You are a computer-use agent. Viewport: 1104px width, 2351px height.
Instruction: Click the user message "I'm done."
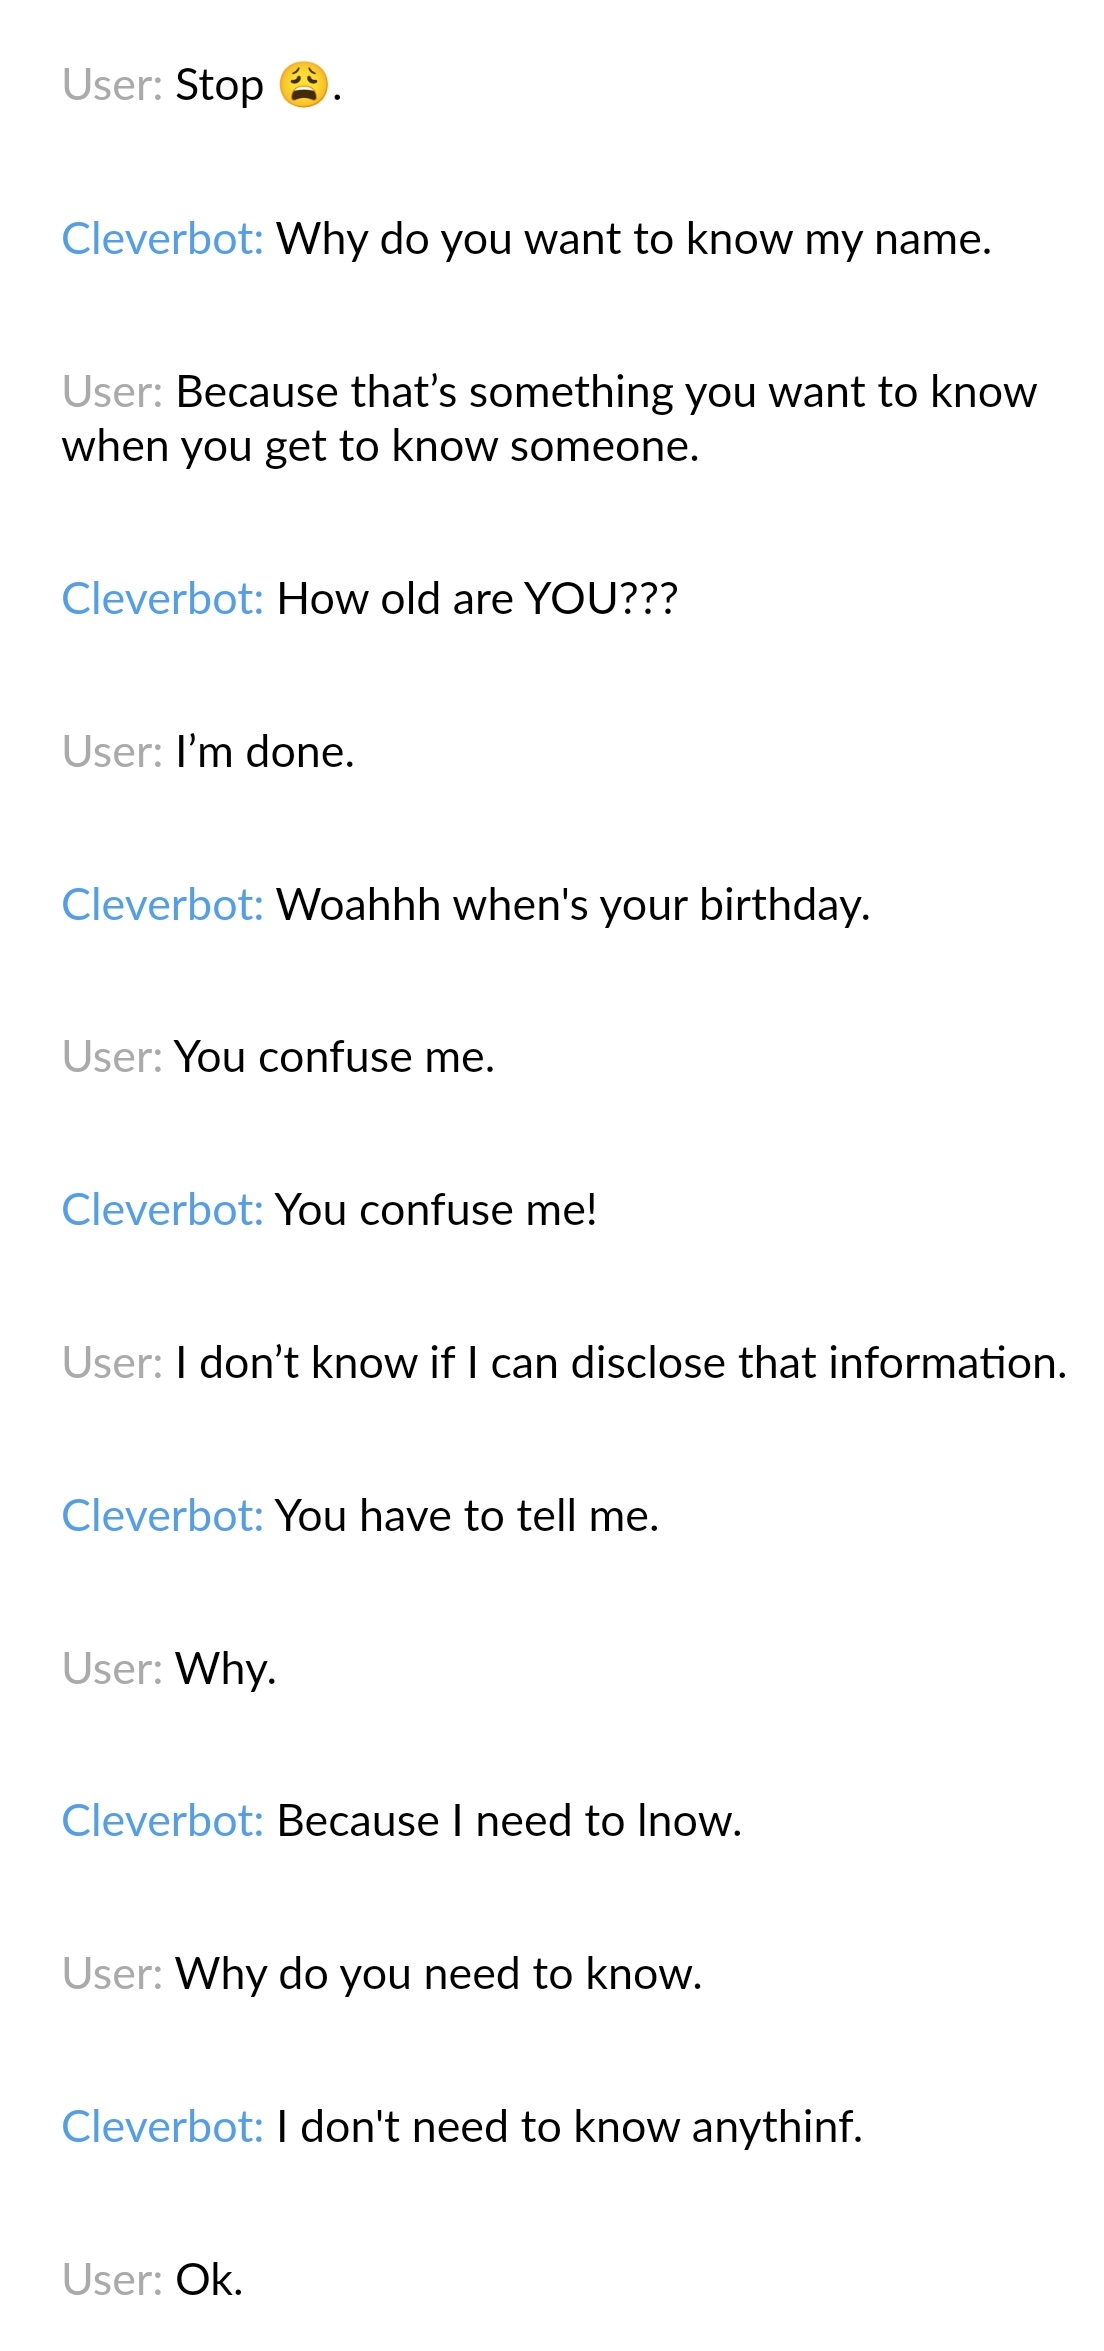[265, 752]
